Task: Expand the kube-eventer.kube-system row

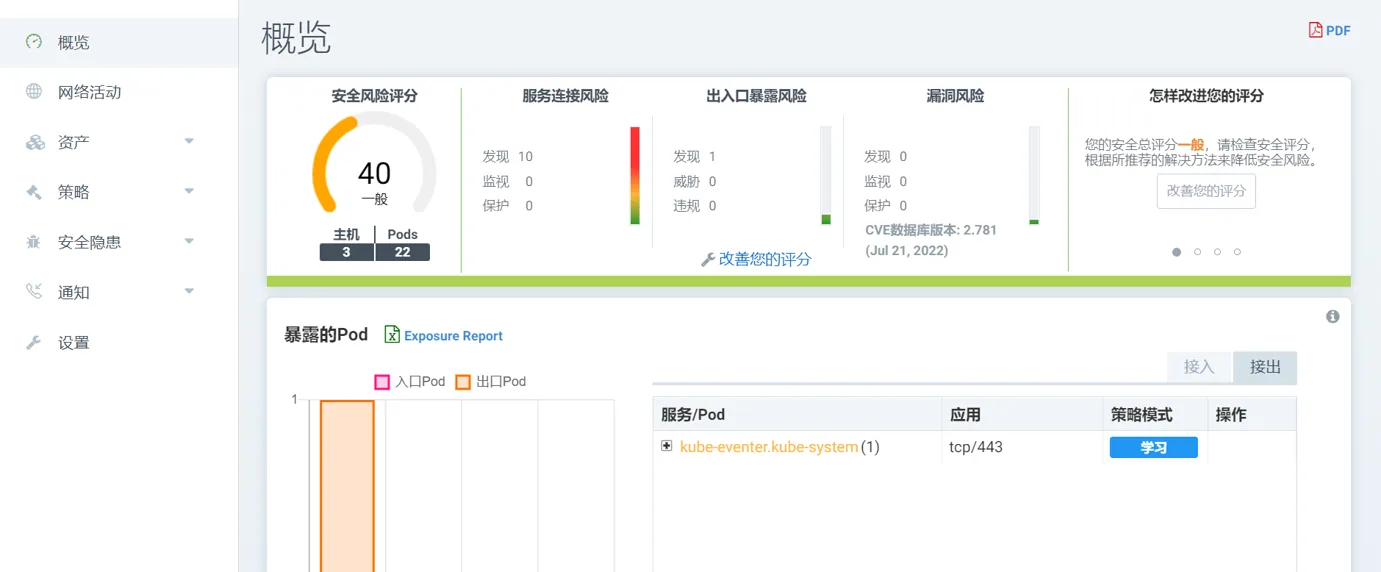Action: (667, 446)
